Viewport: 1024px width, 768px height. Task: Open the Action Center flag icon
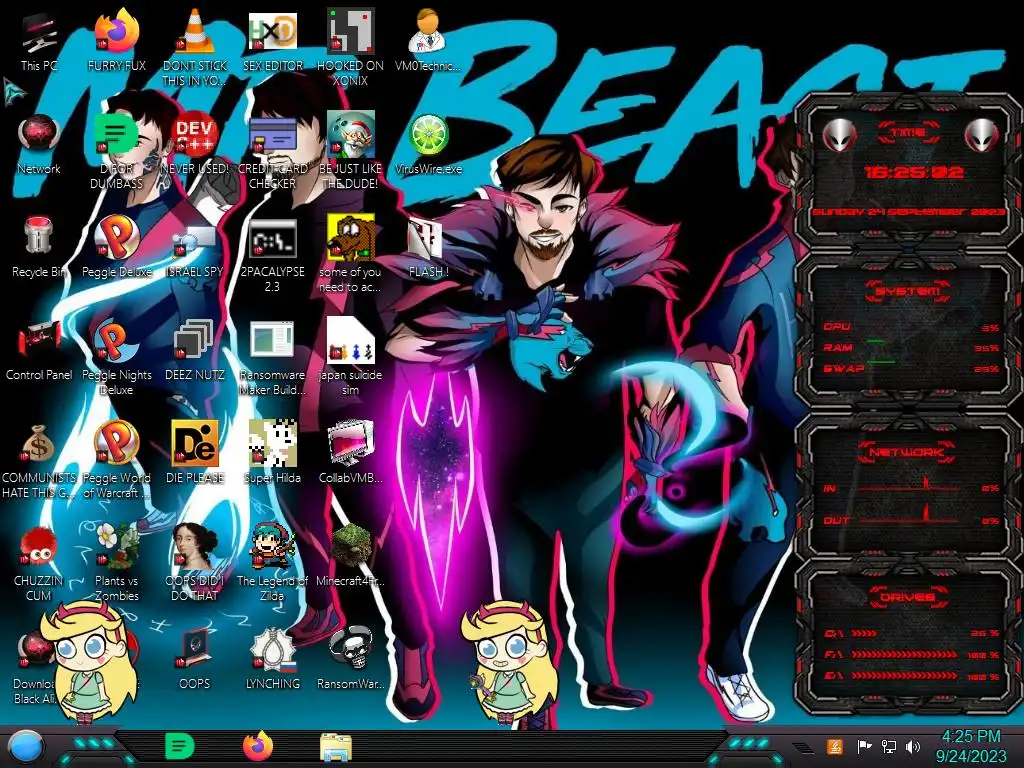tap(864, 746)
